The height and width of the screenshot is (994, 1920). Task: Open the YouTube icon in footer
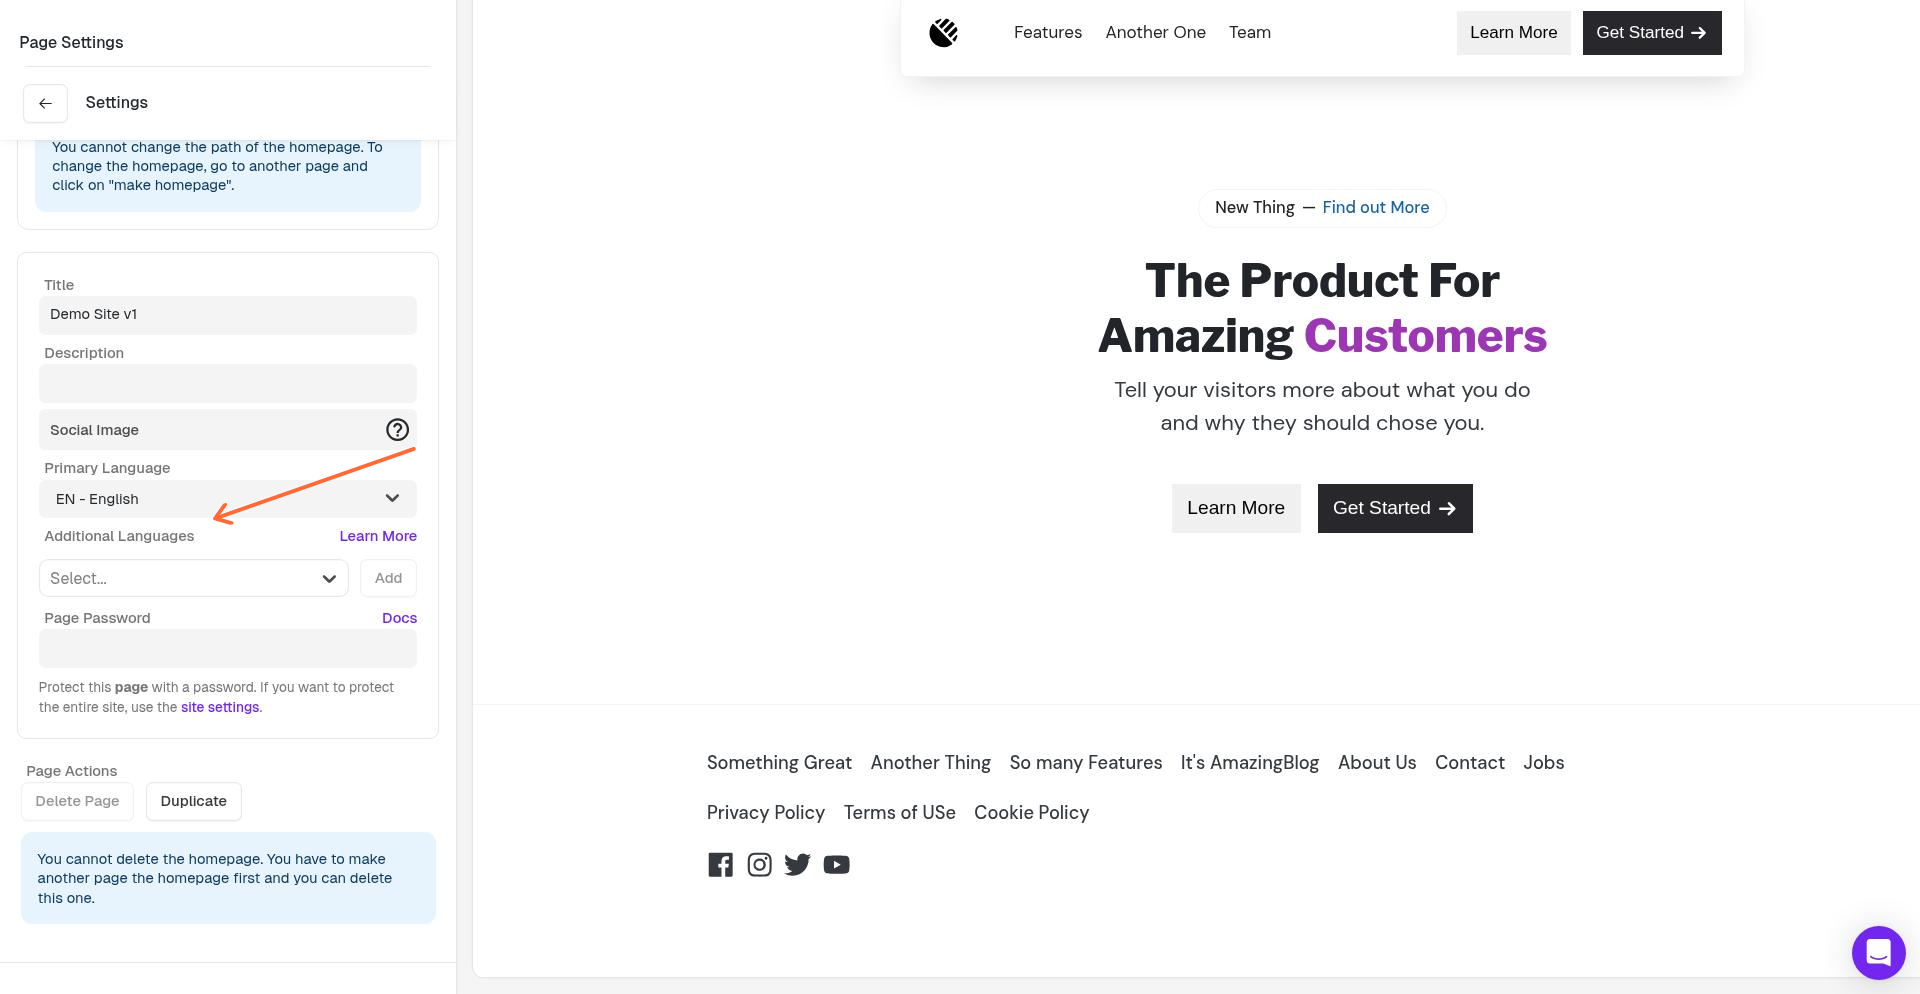836,865
